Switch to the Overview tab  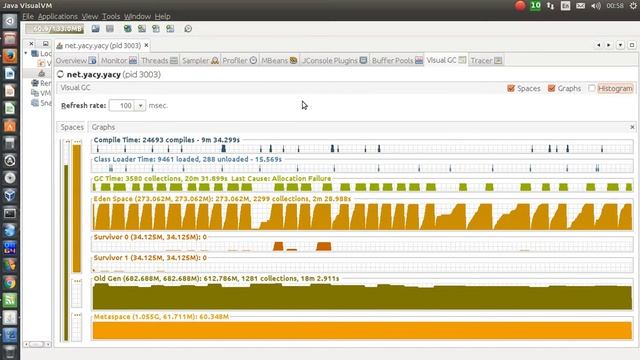coord(76,60)
